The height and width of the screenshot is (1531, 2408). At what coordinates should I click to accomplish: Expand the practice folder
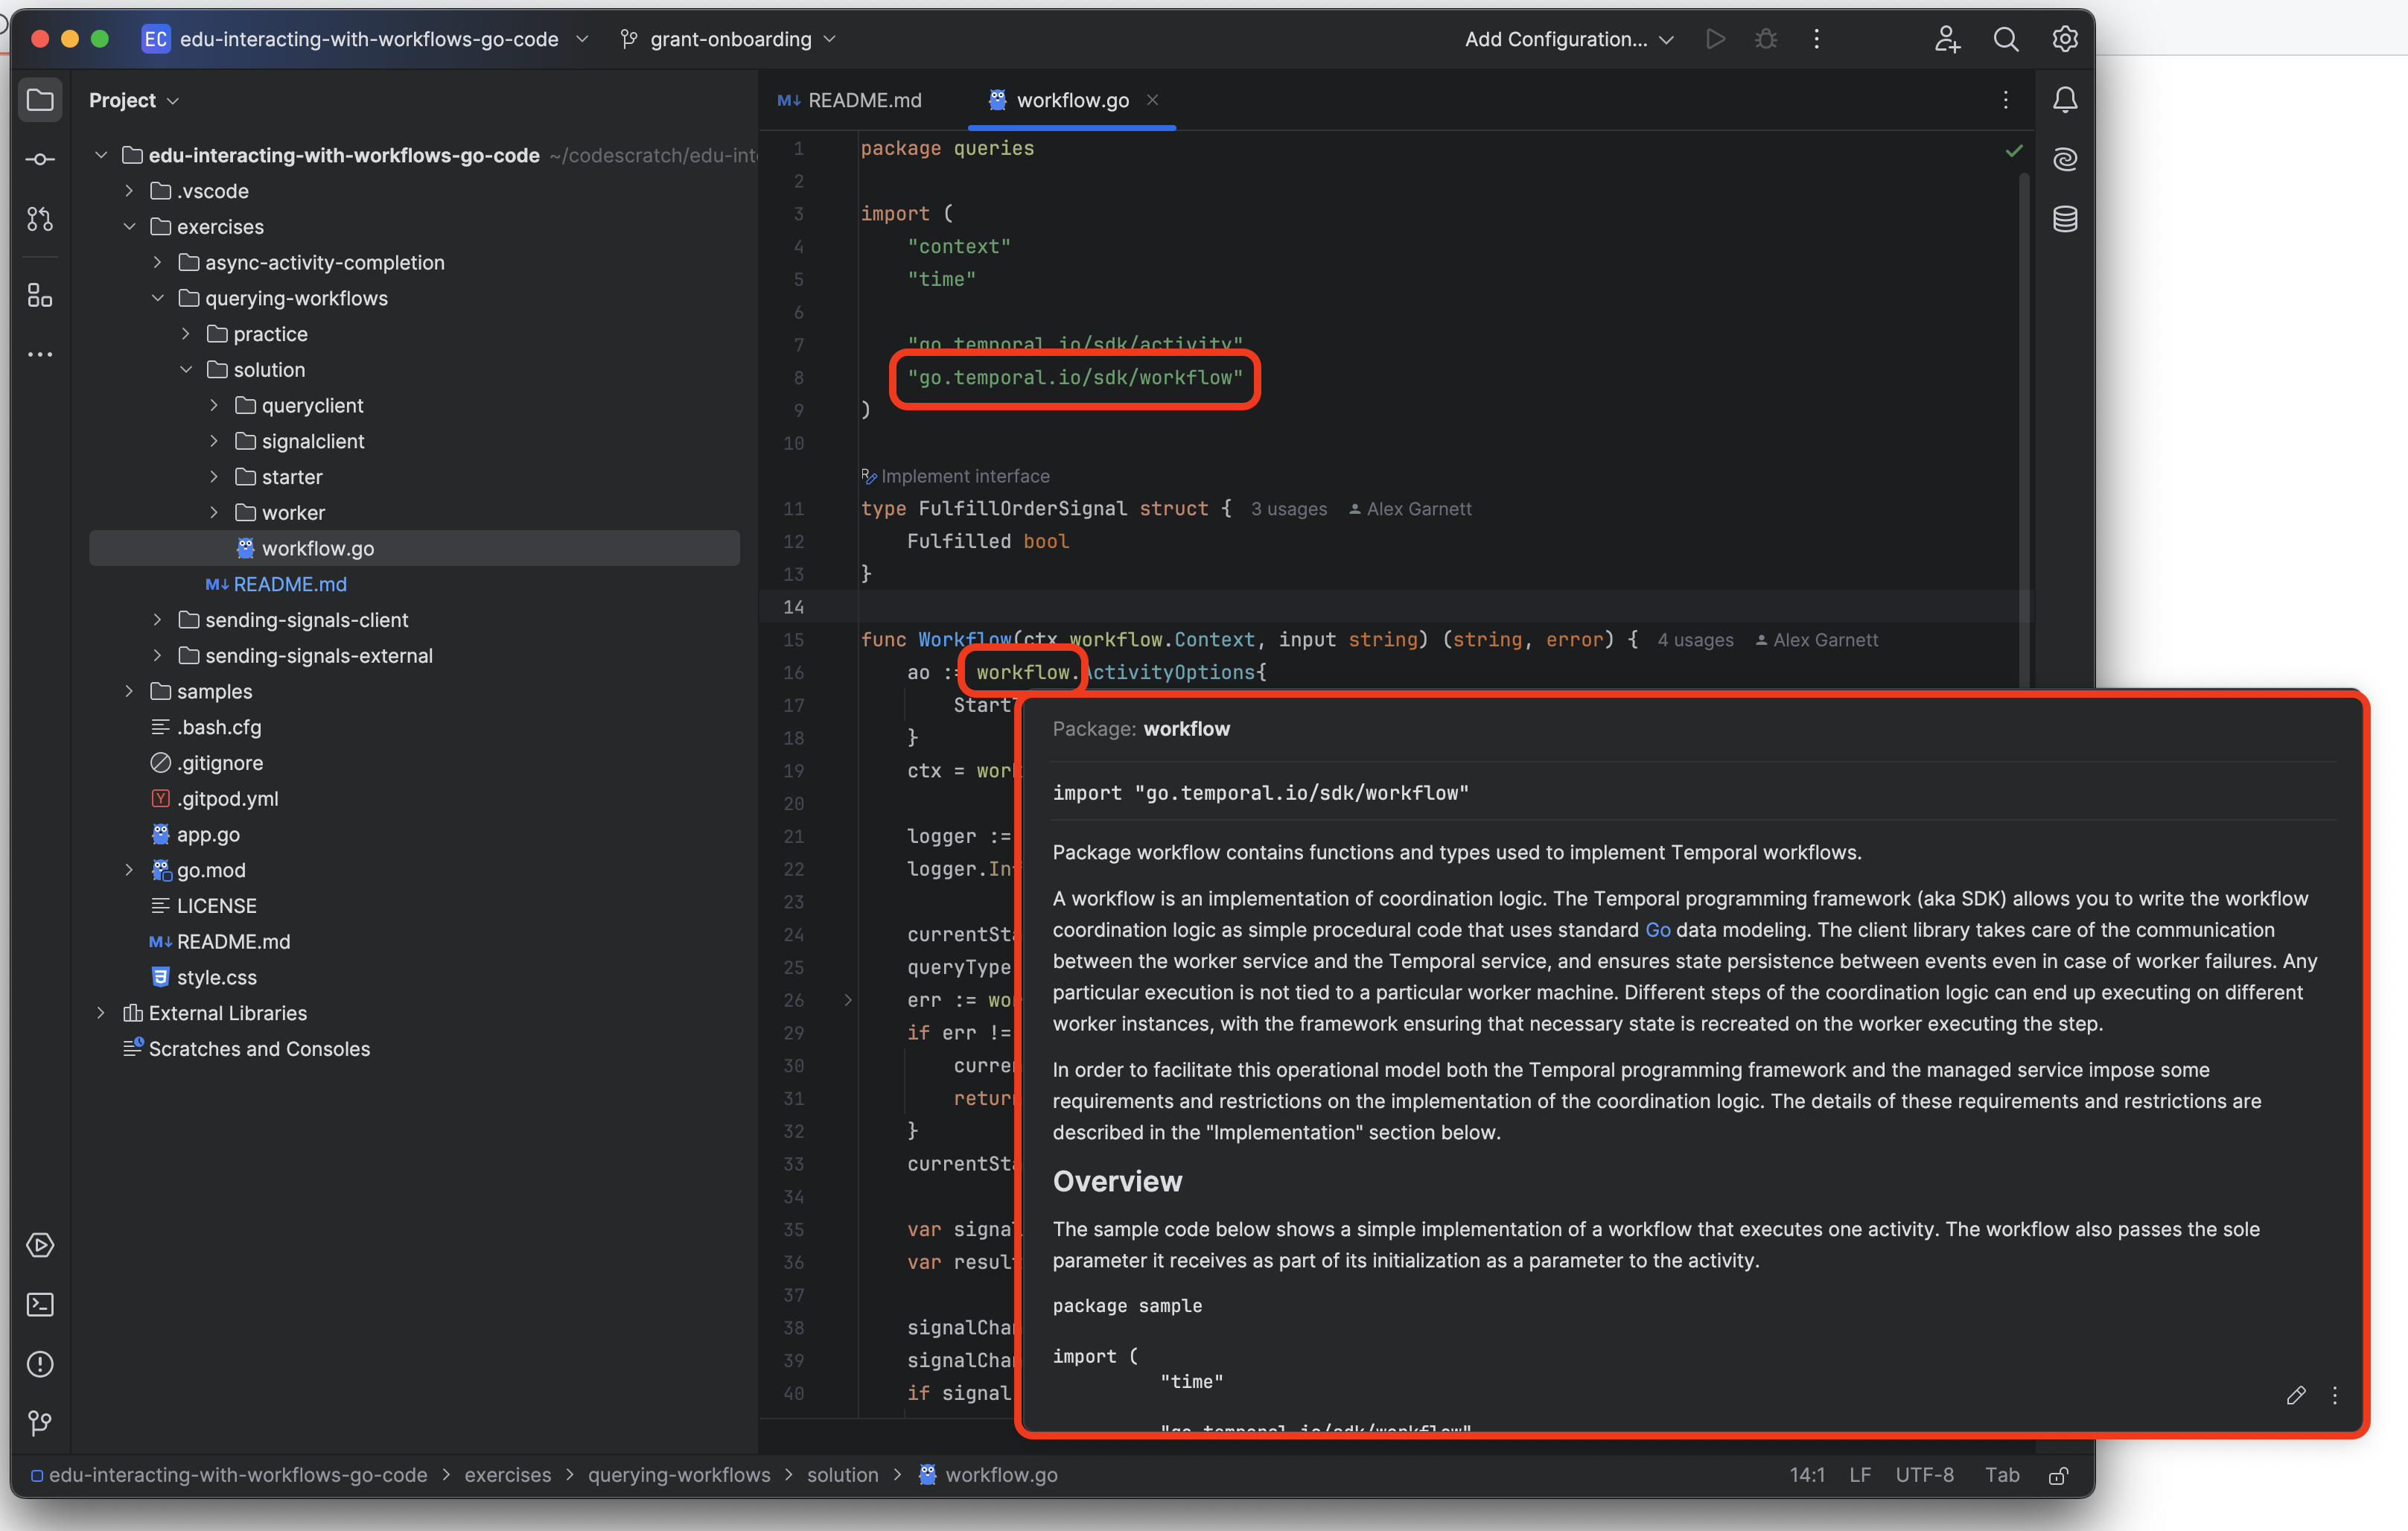click(185, 334)
